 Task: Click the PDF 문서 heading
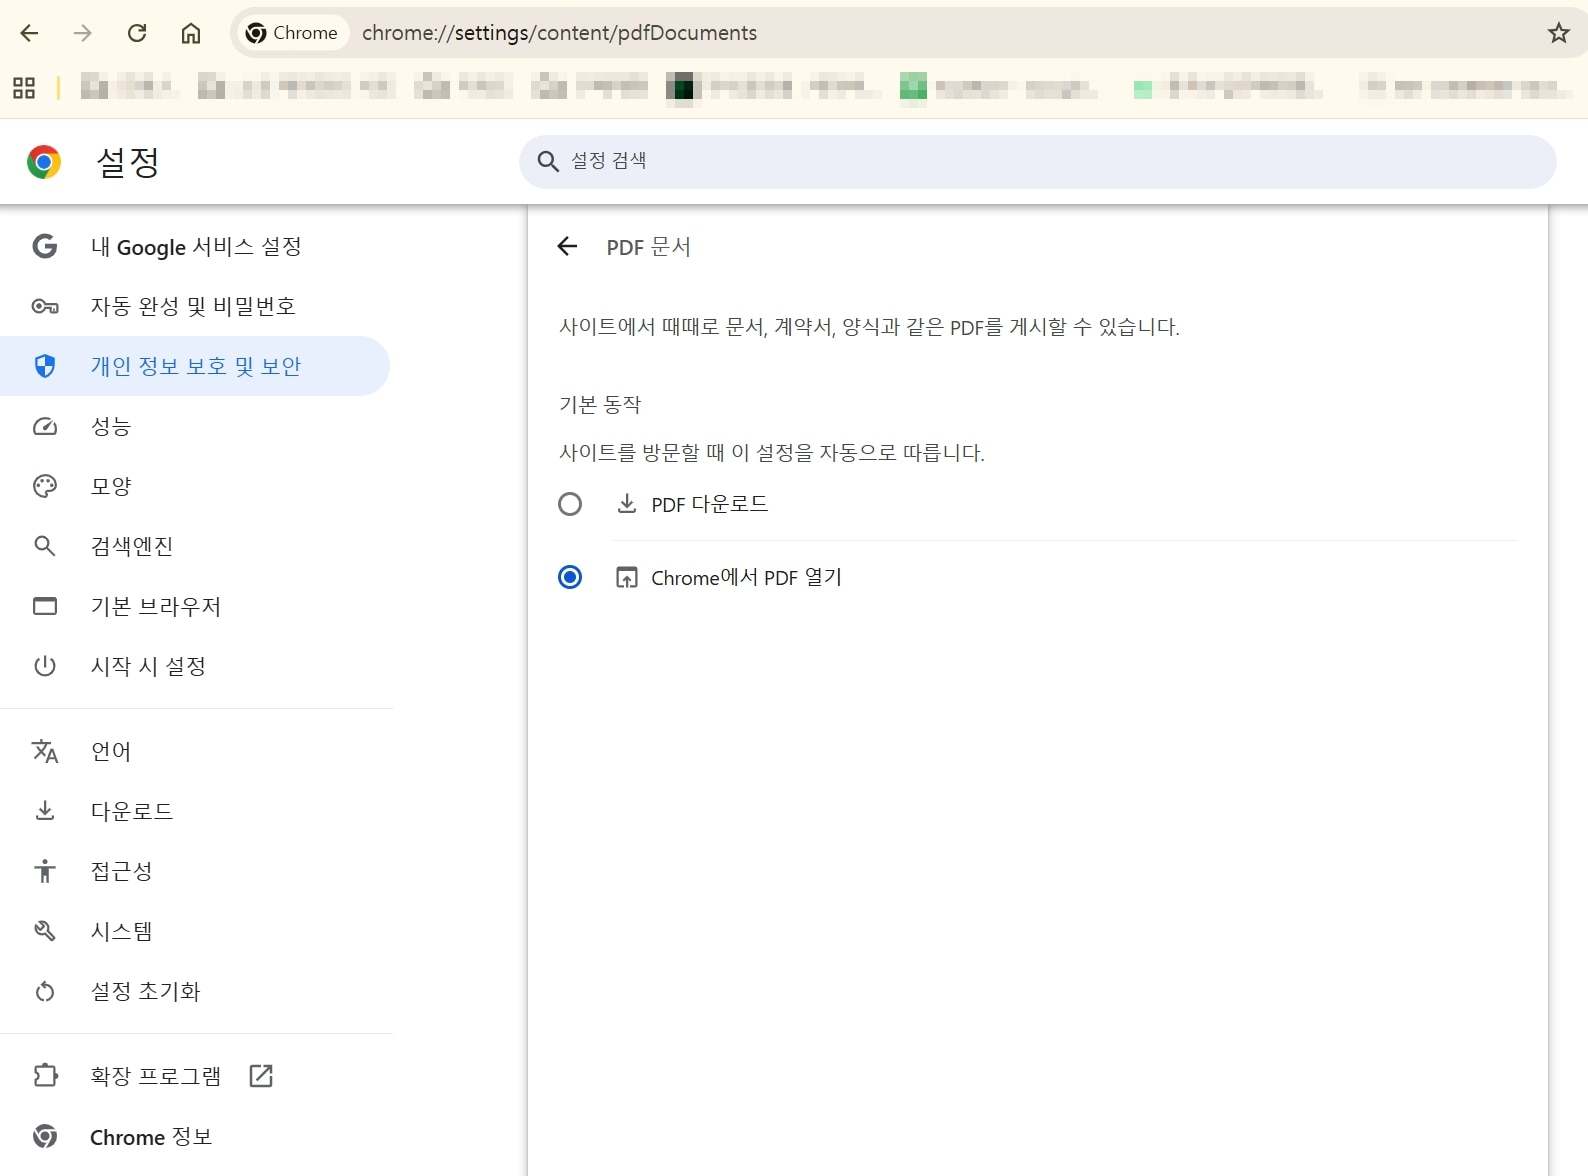click(x=649, y=246)
